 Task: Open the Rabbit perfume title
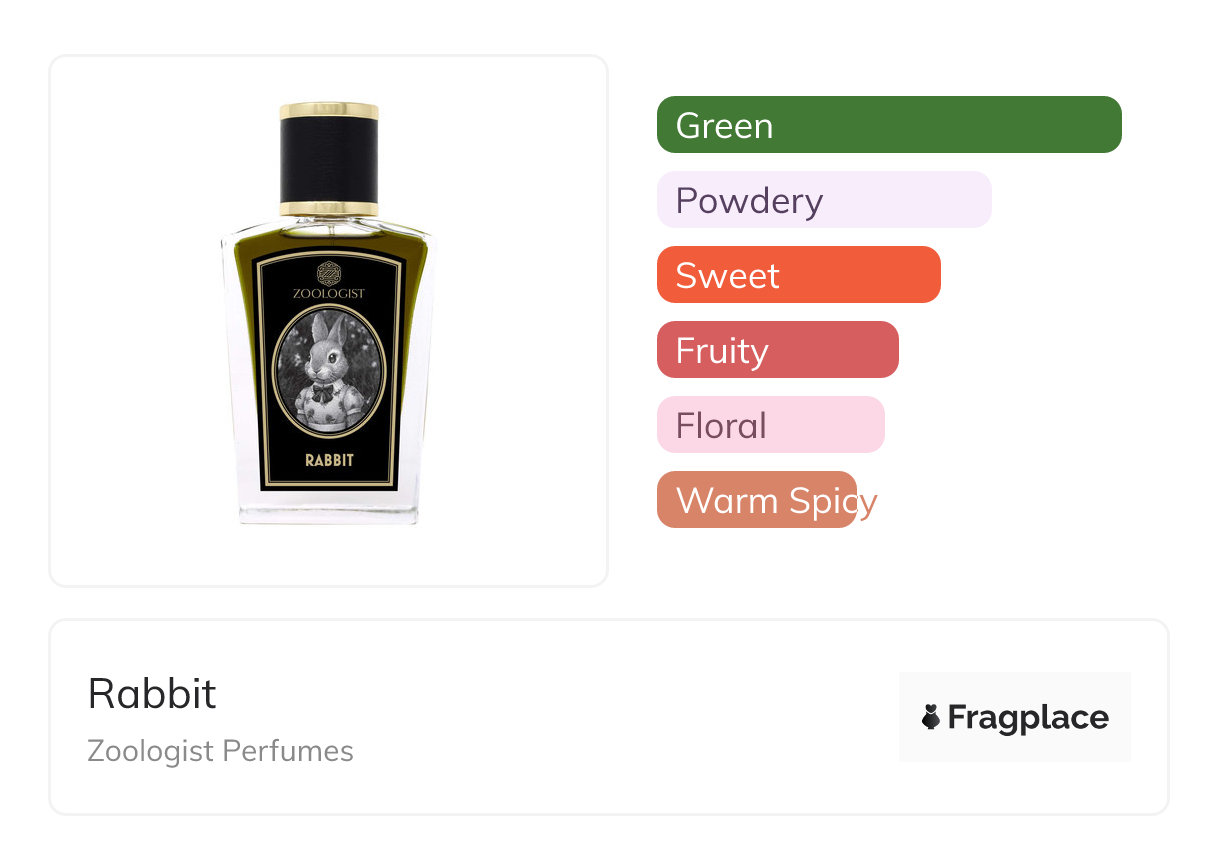(x=152, y=693)
